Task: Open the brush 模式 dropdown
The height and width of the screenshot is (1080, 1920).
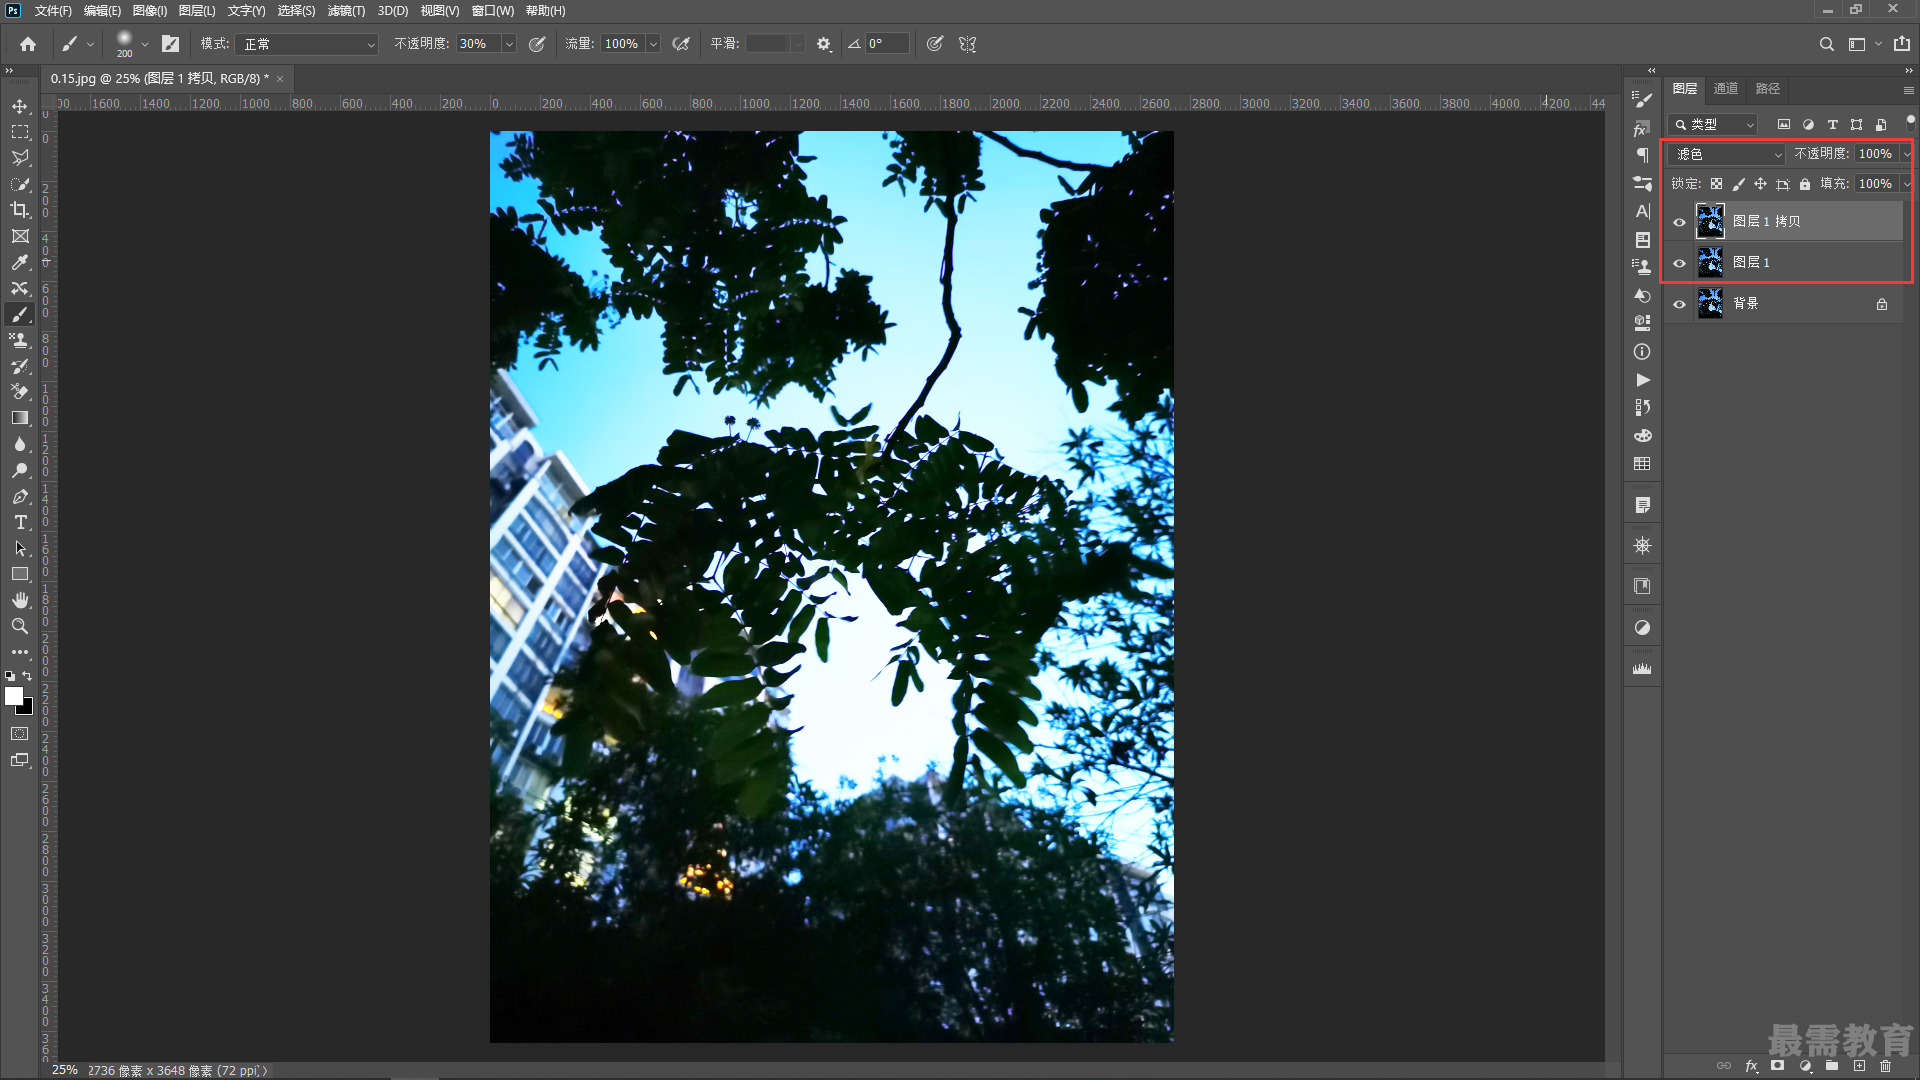Action: [307, 44]
